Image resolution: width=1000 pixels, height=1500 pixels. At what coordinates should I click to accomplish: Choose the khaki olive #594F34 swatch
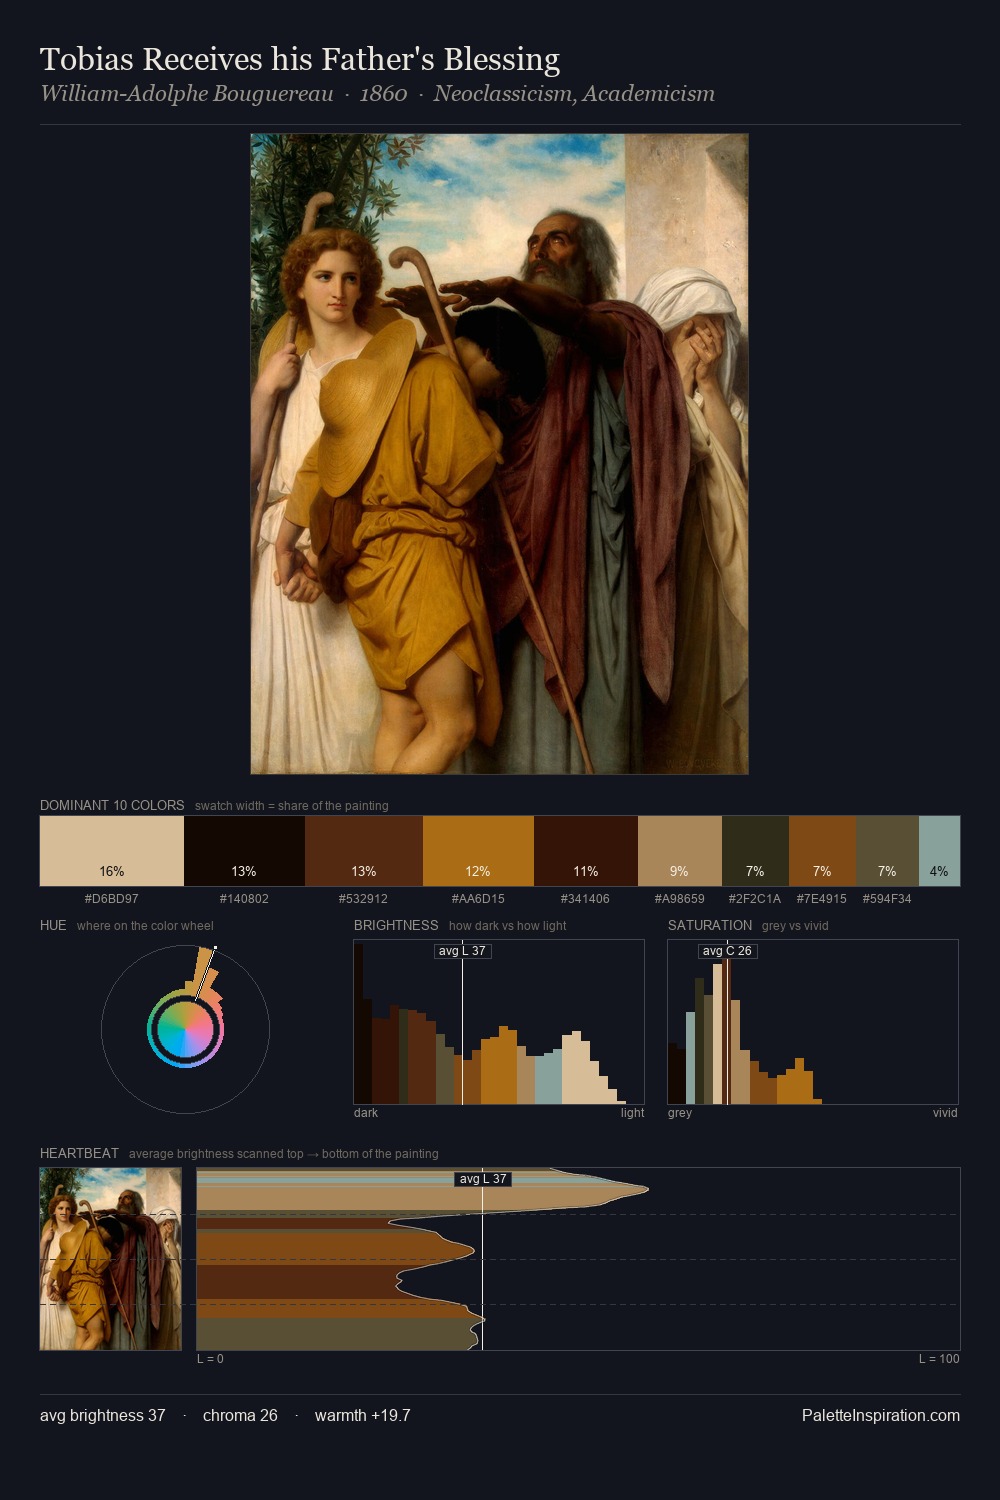coord(887,851)
